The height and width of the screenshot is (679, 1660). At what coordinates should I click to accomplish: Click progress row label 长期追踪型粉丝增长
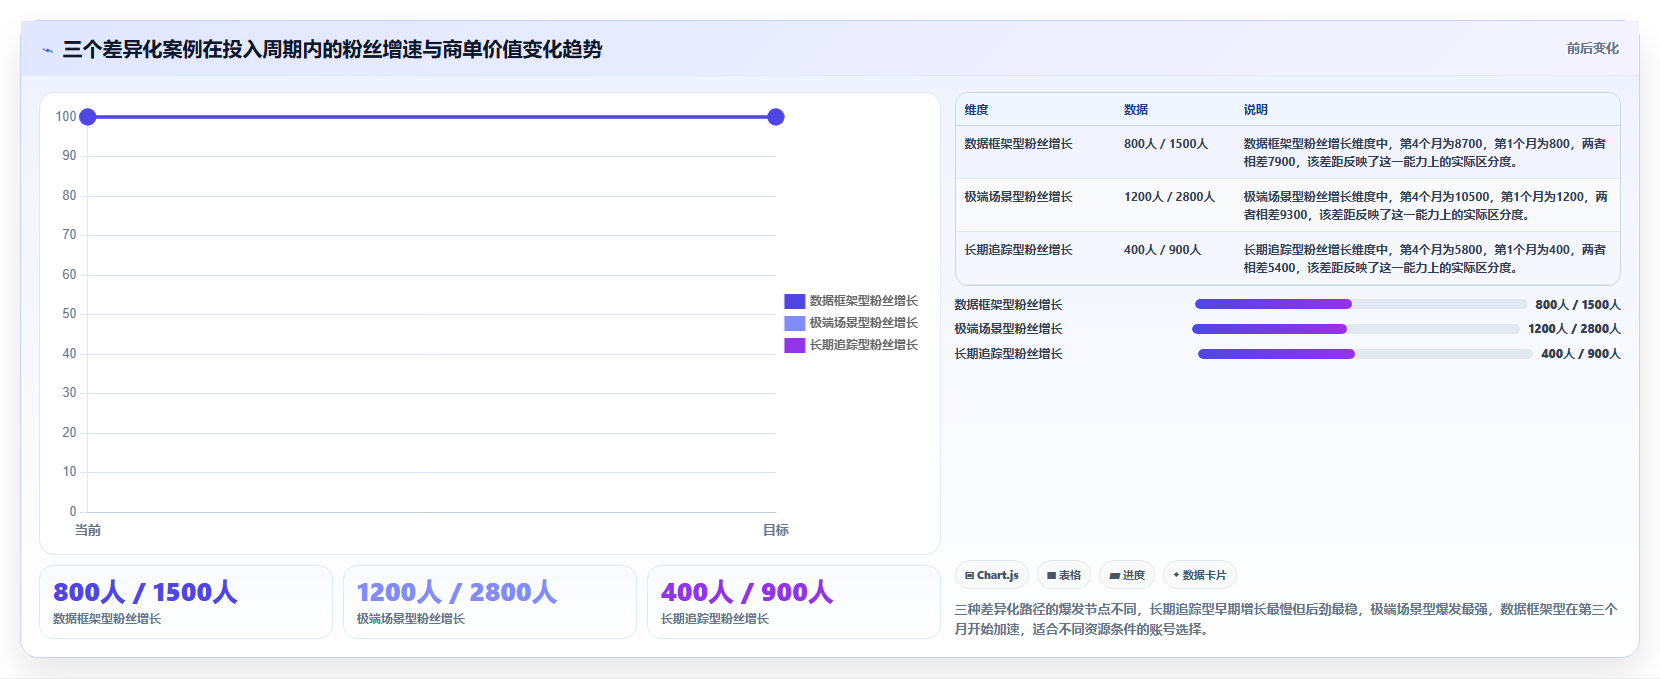tap(1008, 354)
